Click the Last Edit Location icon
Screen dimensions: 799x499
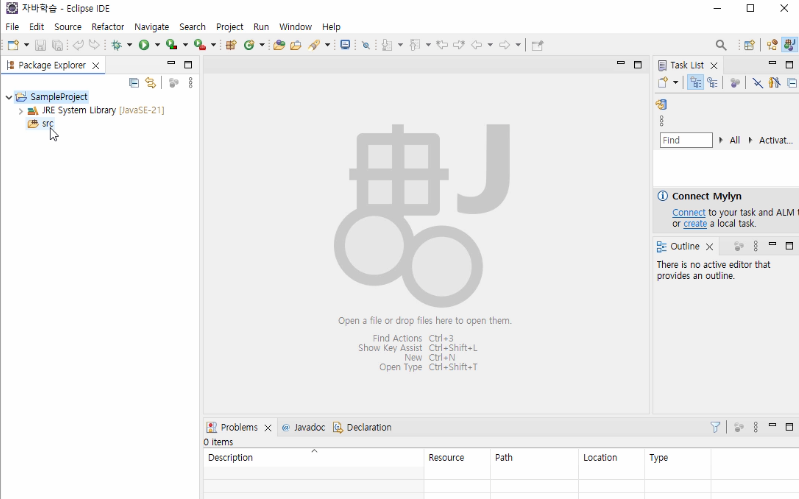[x=442, y=45]
